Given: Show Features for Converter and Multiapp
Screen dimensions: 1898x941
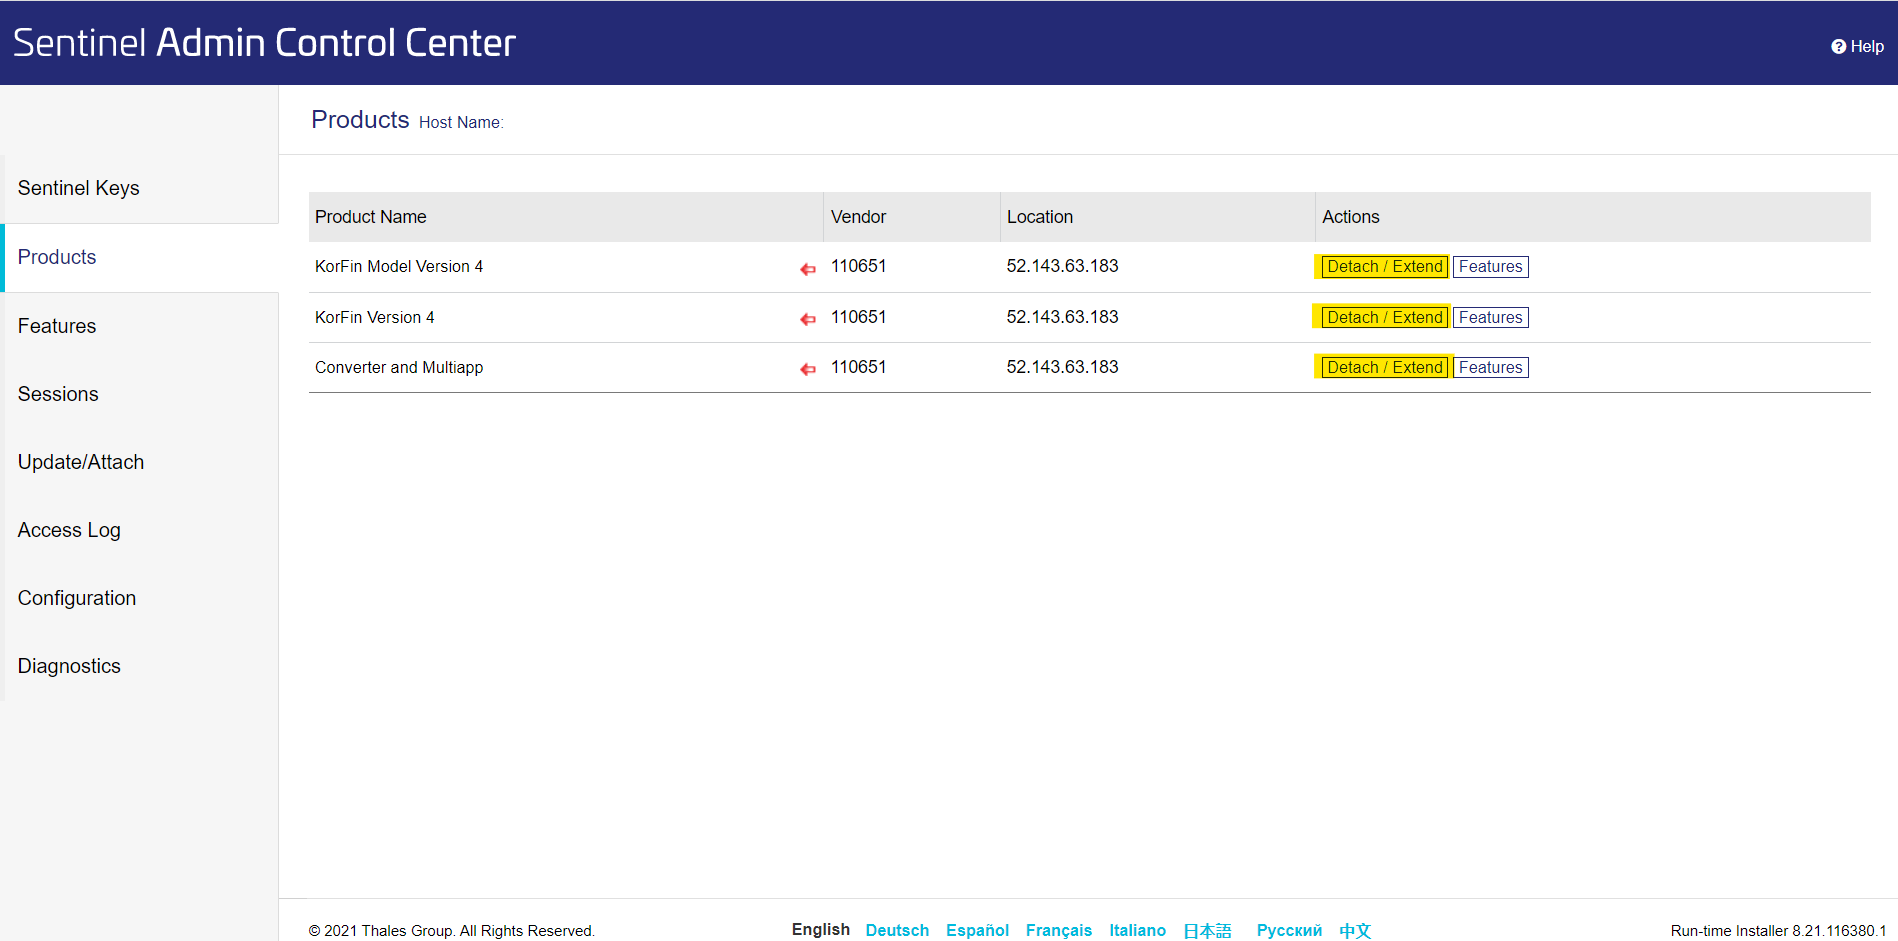Looking at the screenshot, I should click(x=1490, y=367).
